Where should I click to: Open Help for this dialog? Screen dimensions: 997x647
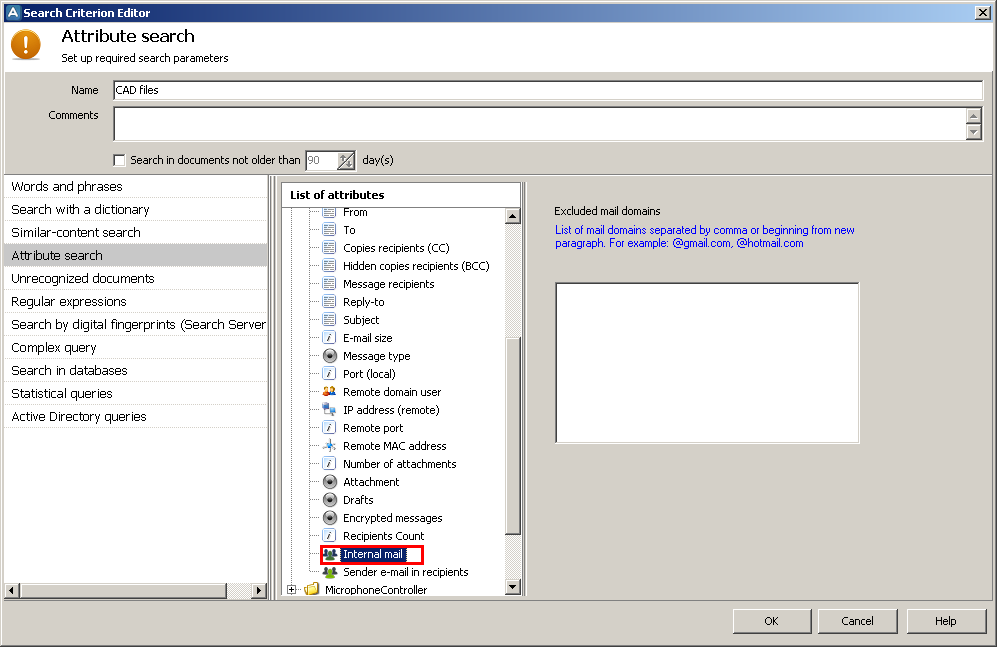click(x=945, y=621)
